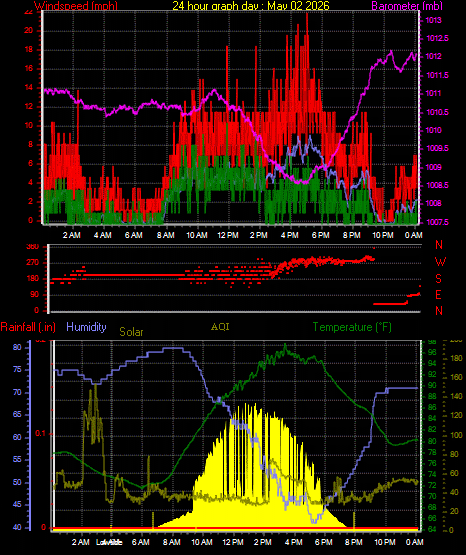Click the "Temperature (°F)" legend label
This screenshot has width=466, height=555.
(x=352, y=327)
